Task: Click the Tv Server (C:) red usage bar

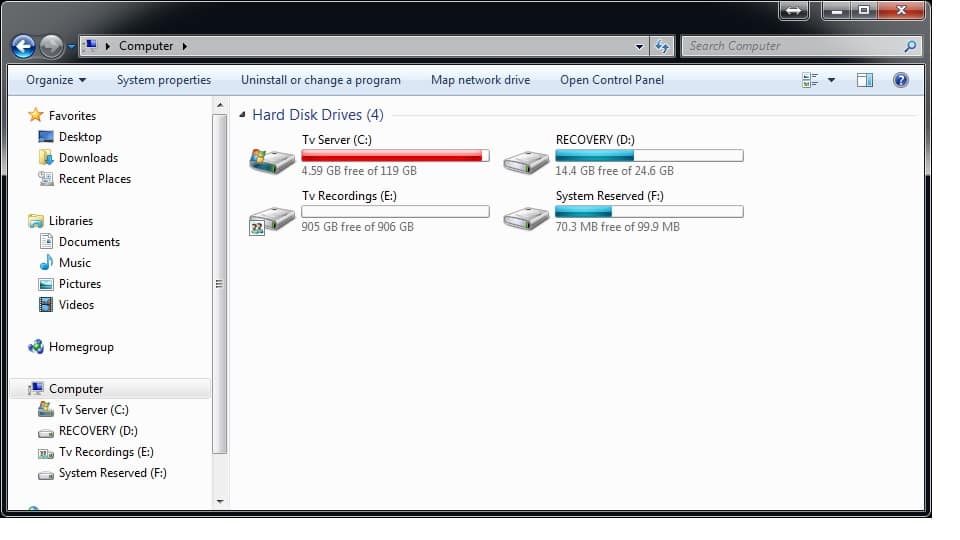Action: click(x=395, y=156)
